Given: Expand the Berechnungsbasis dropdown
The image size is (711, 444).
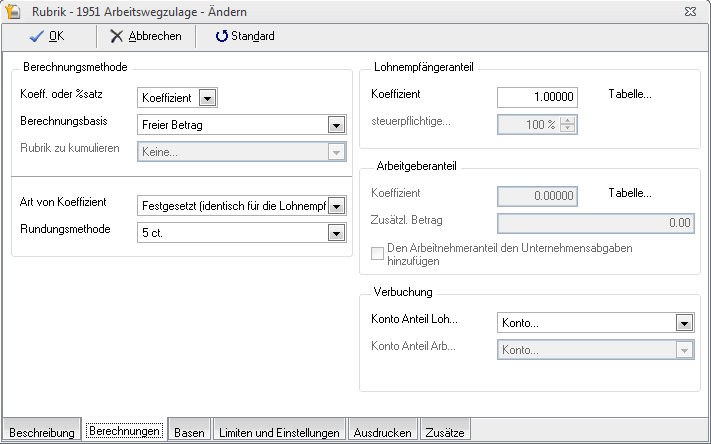Looking at the screenshot, I should click(x=336, y=125).
